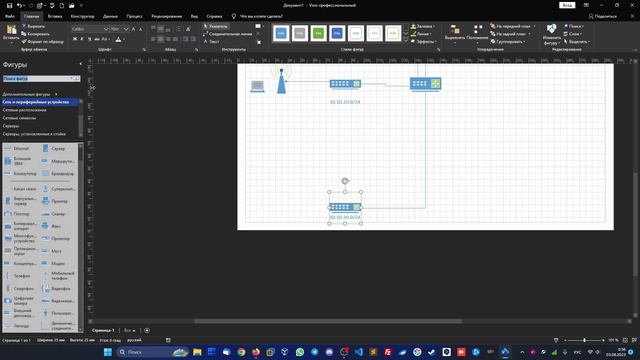Click Copy (Копировать) in the clipboard group
This screenshot has width=640, height=360.
pos(36,34)
